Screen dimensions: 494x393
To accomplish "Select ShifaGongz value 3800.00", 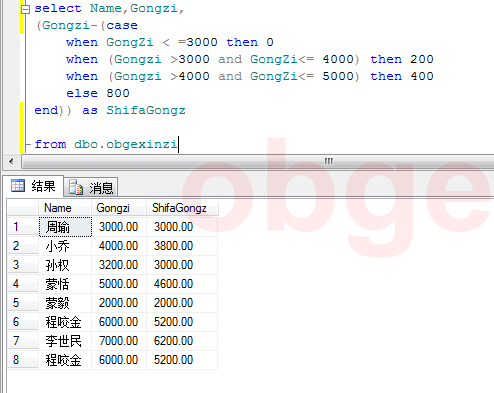I will click(182, 246).
